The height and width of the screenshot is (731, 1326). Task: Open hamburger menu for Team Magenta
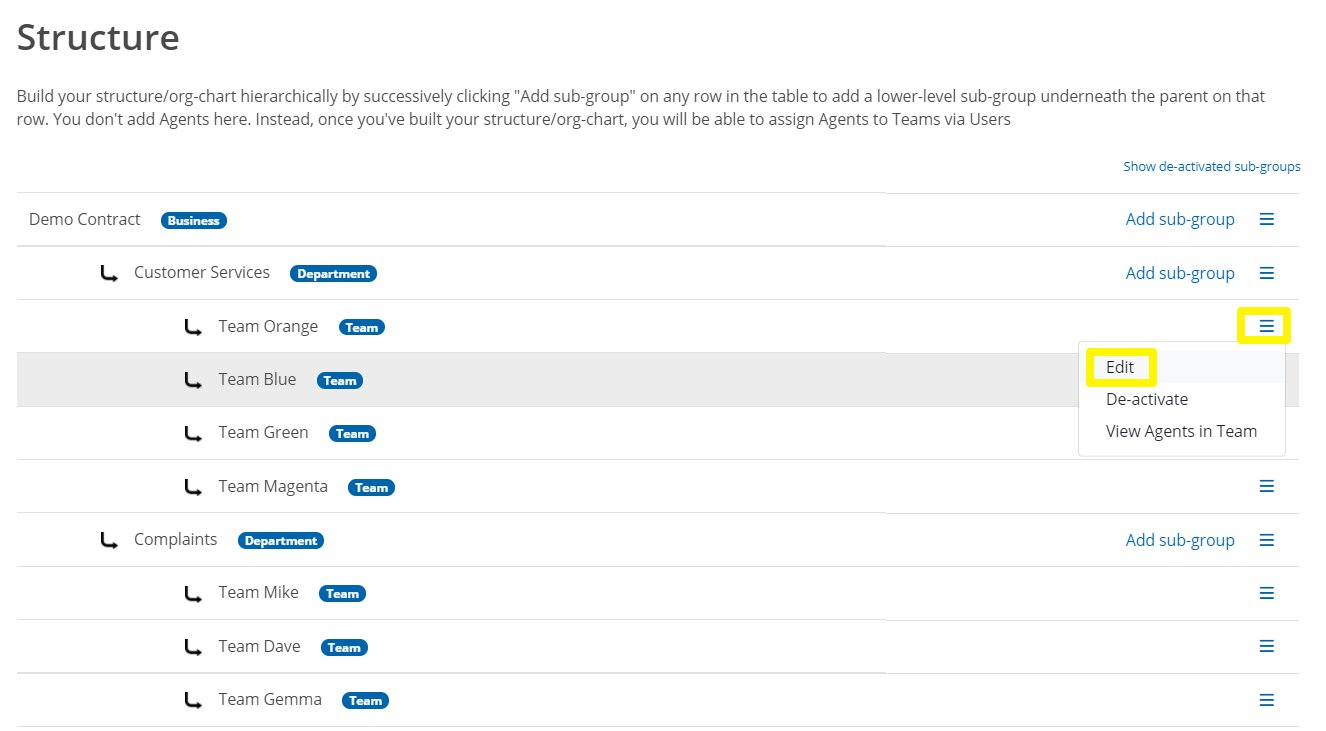tap(1266, 486)
